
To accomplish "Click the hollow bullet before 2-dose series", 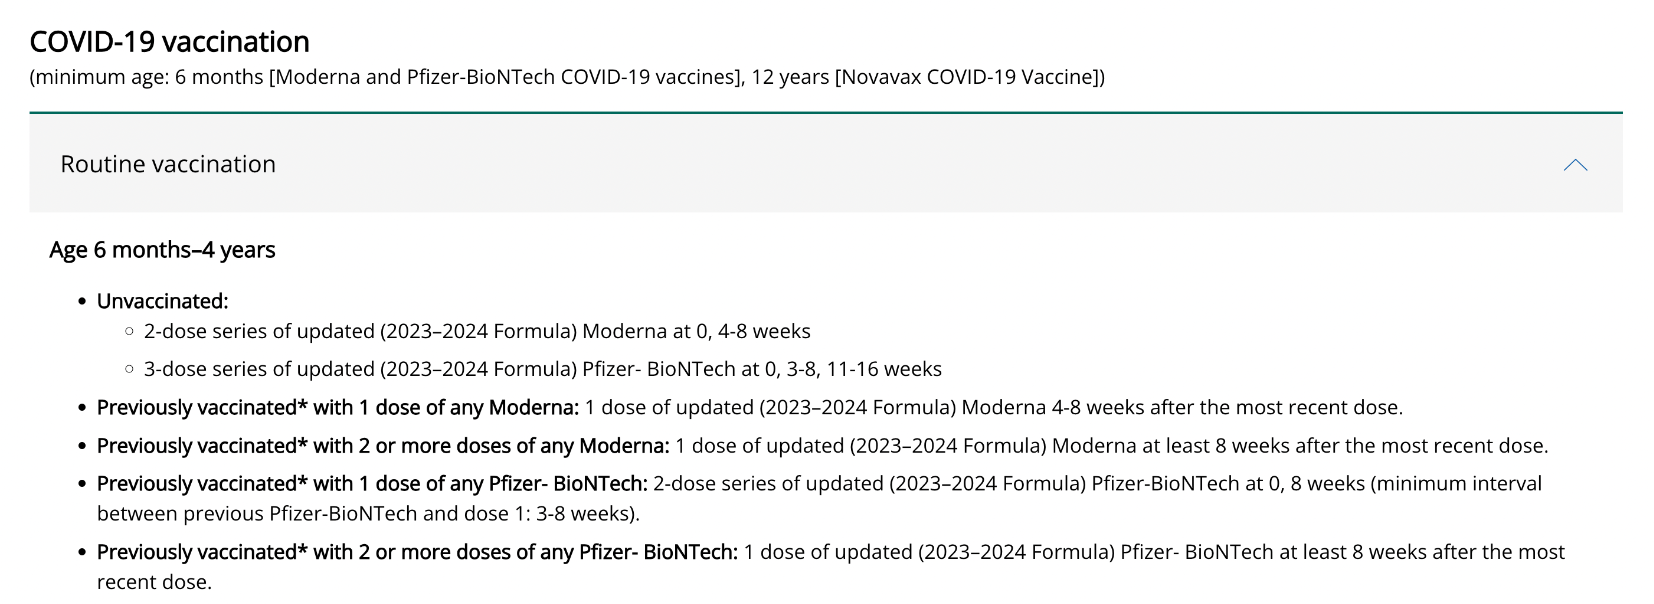I will click(x=129, y=331).
